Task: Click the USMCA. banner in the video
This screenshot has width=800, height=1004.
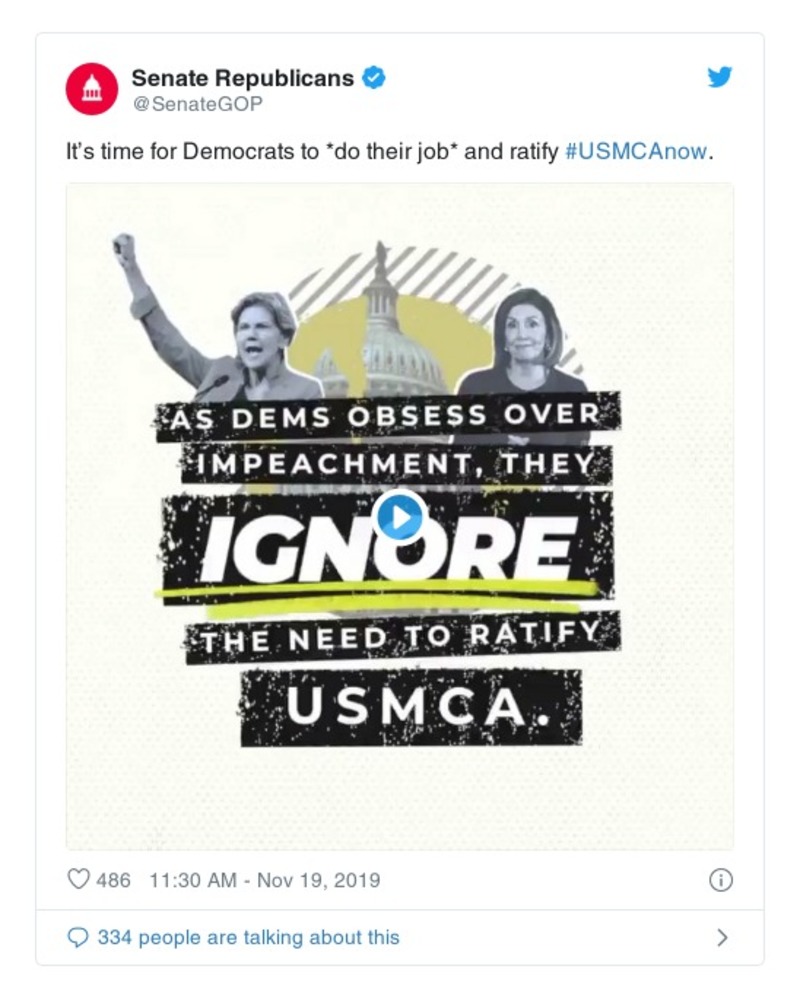Action: 410,707
